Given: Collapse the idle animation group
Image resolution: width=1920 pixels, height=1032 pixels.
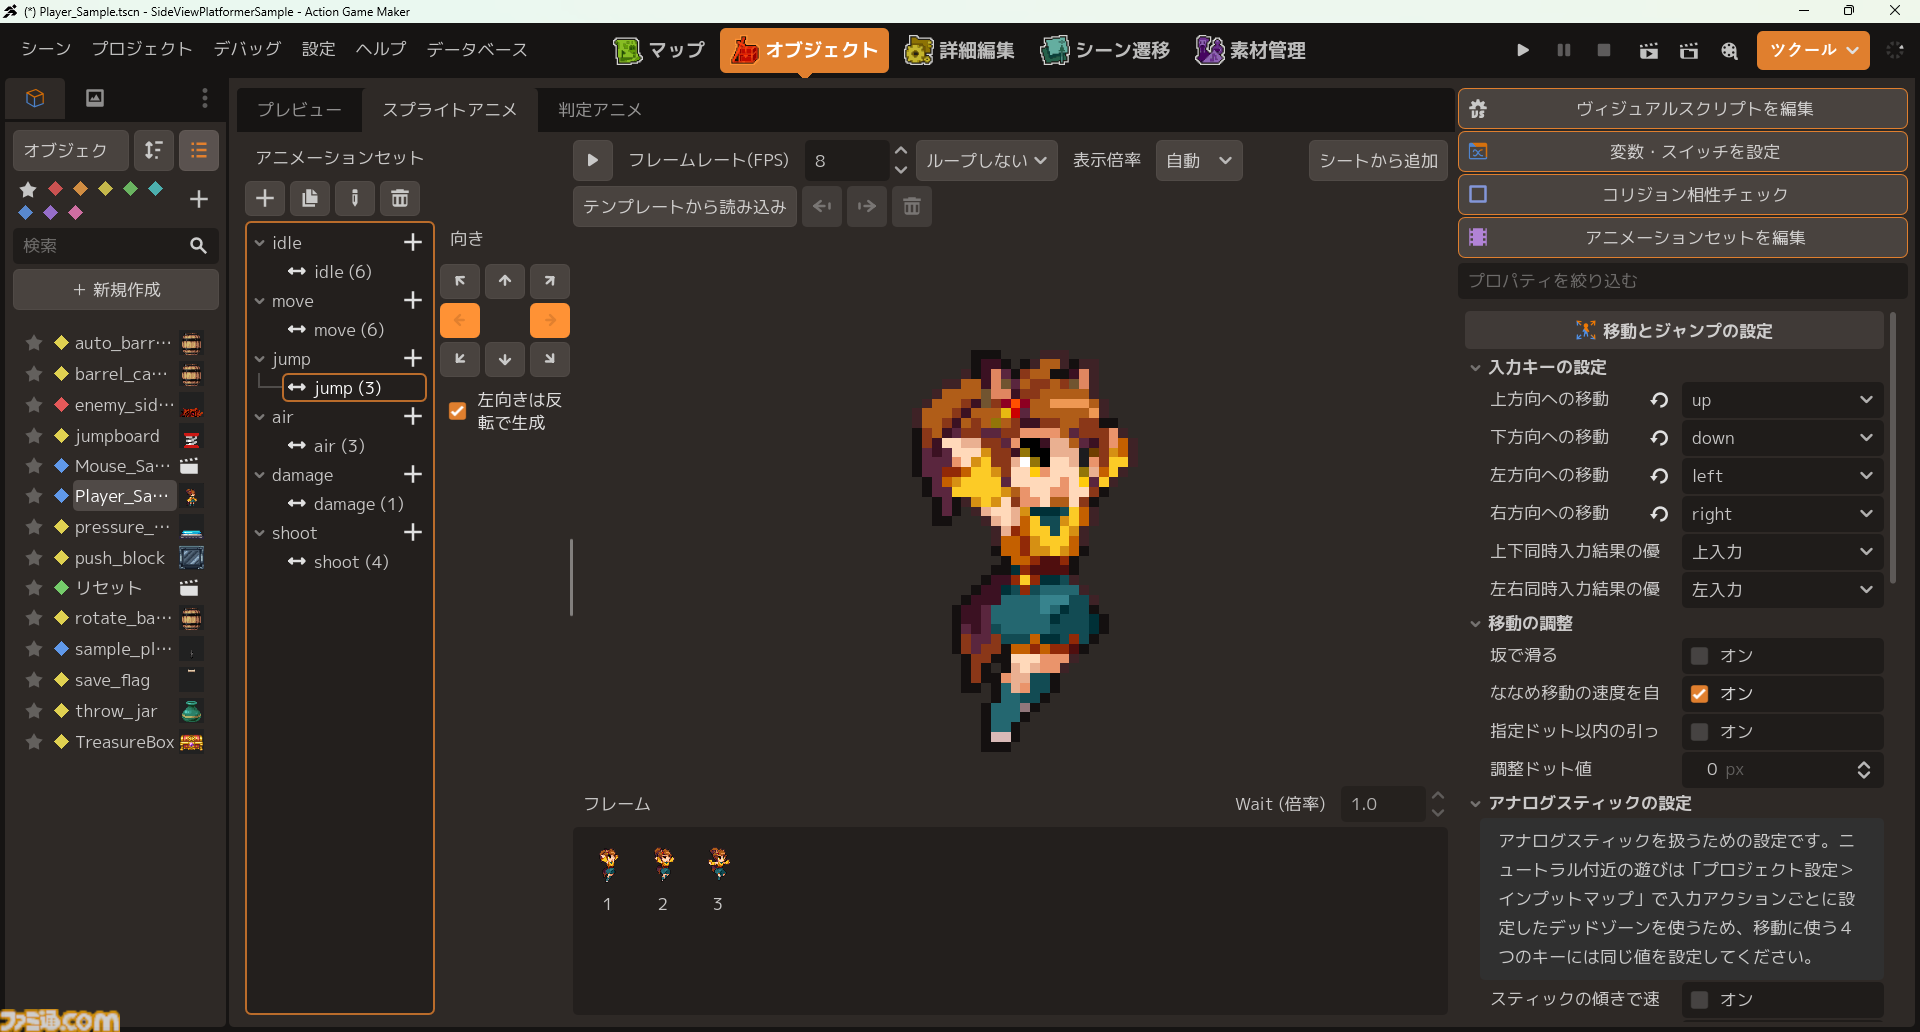Looking at the screenshot, I should pyautogui.click(x=260, y=243).
